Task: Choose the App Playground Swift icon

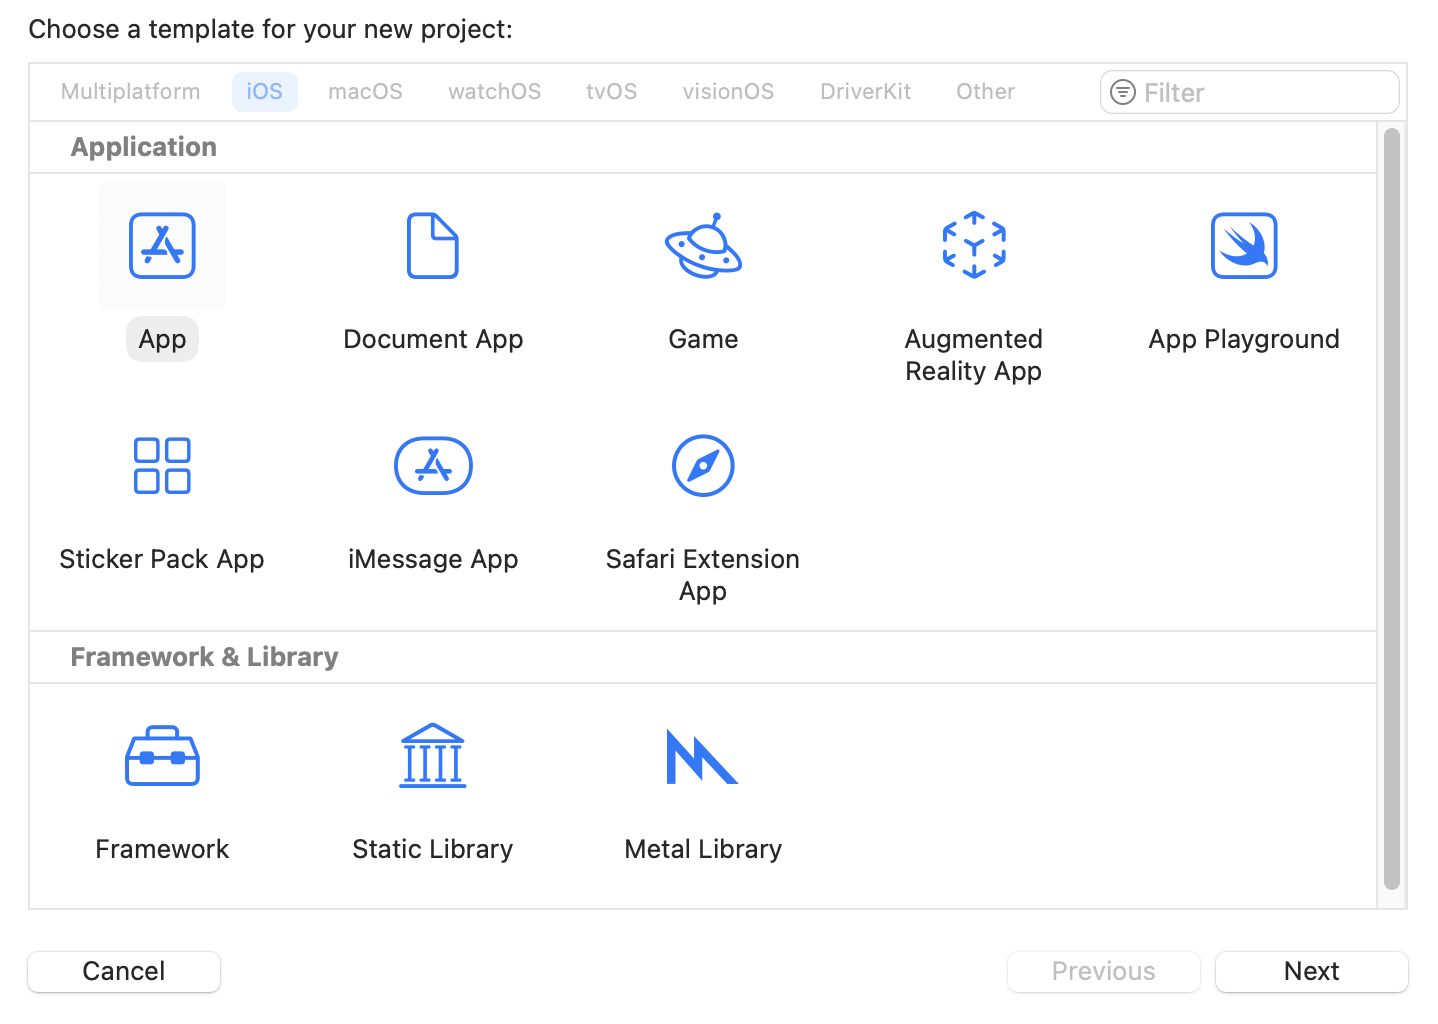Action: (x=1244, y=245)
